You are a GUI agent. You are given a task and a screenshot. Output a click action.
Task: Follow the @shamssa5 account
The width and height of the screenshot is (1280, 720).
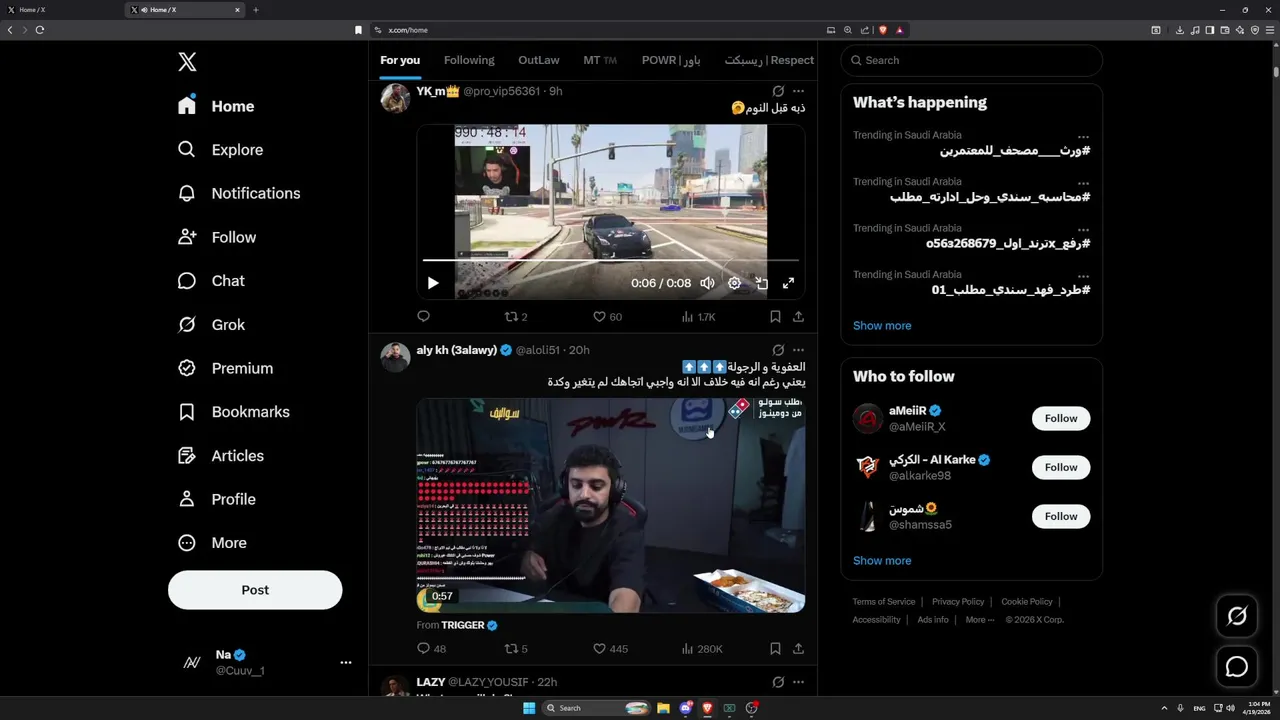[1061, 517]
